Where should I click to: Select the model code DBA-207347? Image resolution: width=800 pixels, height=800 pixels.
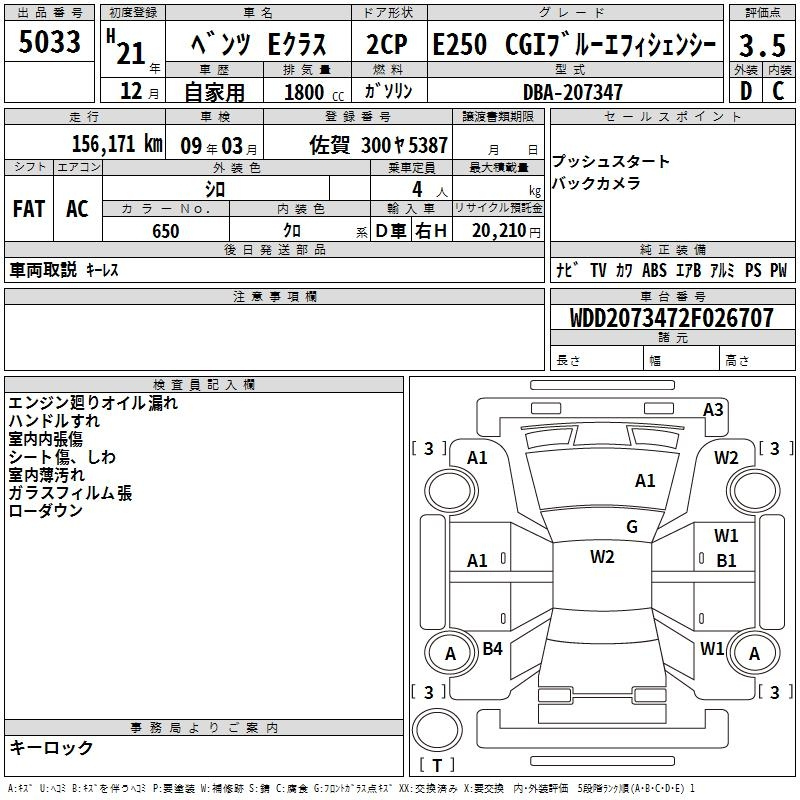pyautogui.click(x=573, y=92)
